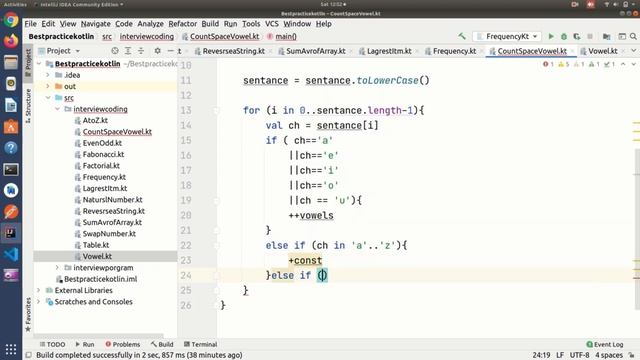Open FrequencyKt run configuration dropdown

click(507, 36)
